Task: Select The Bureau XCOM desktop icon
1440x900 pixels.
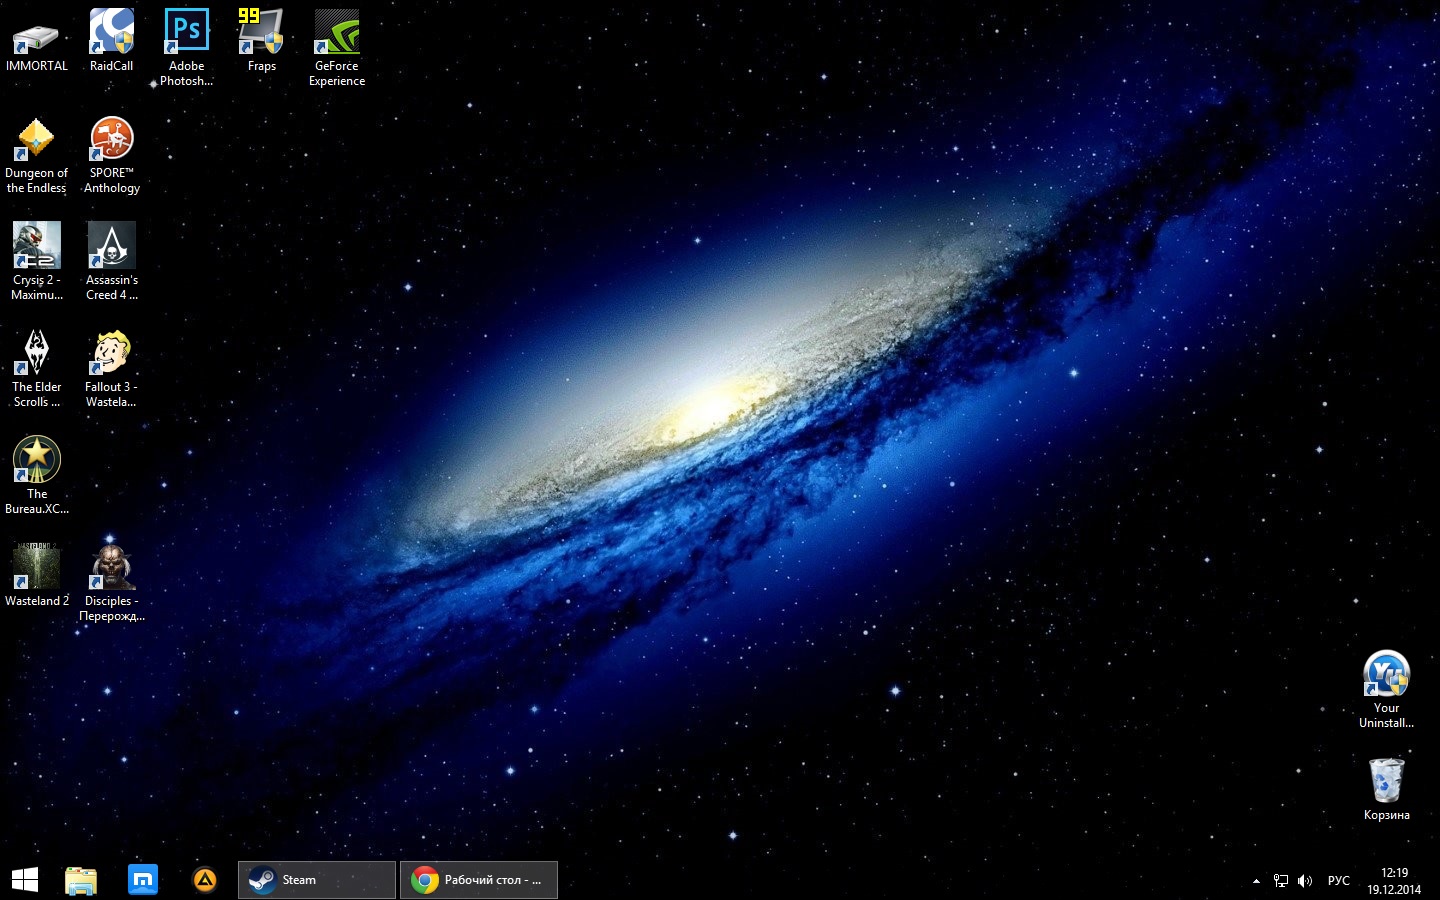Action: coord(36,461)
